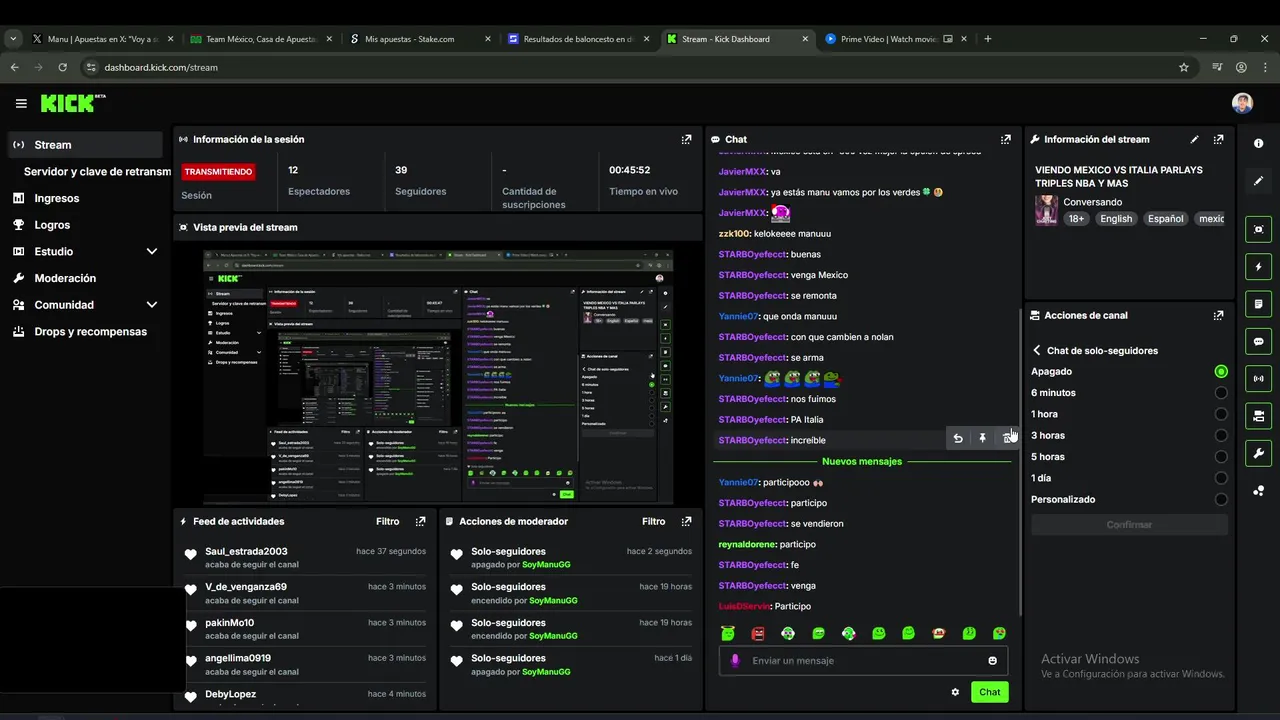Click the Enviar un mensaje input
This screenshot has width=1280, height=720.
[863, 661]
